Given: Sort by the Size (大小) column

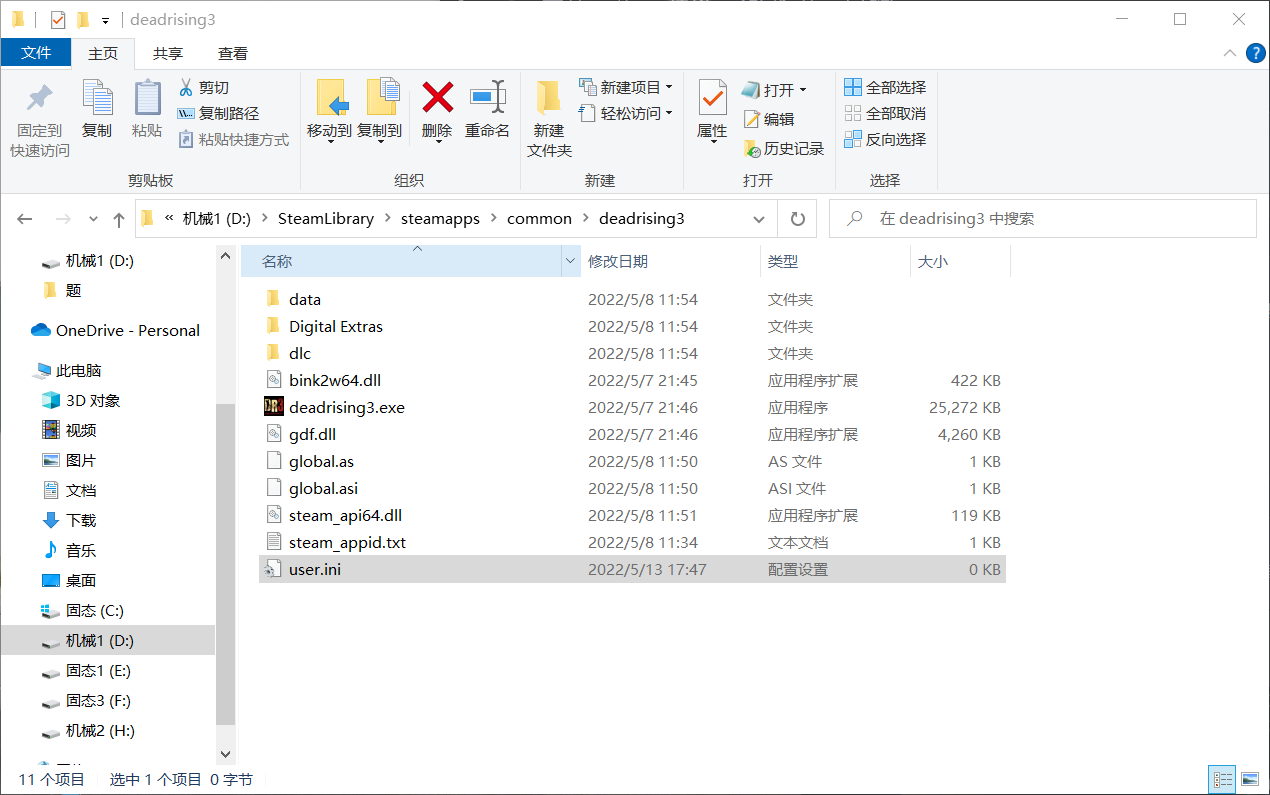Looking at the screenshot, I should point(960,261).
